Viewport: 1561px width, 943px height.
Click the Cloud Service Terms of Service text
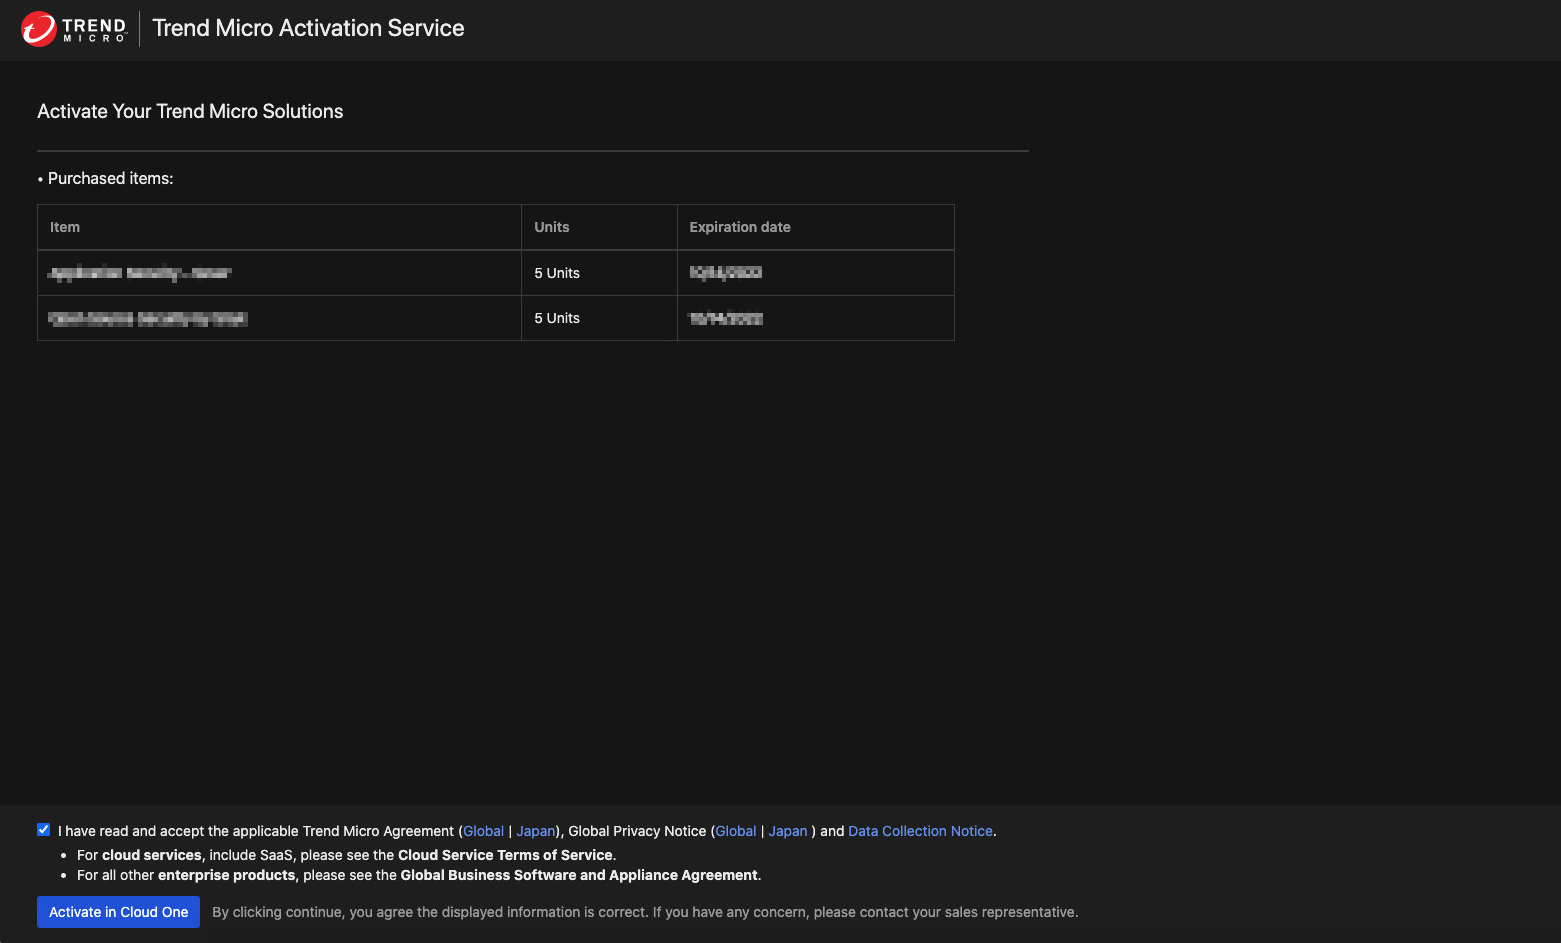point(505,855)
